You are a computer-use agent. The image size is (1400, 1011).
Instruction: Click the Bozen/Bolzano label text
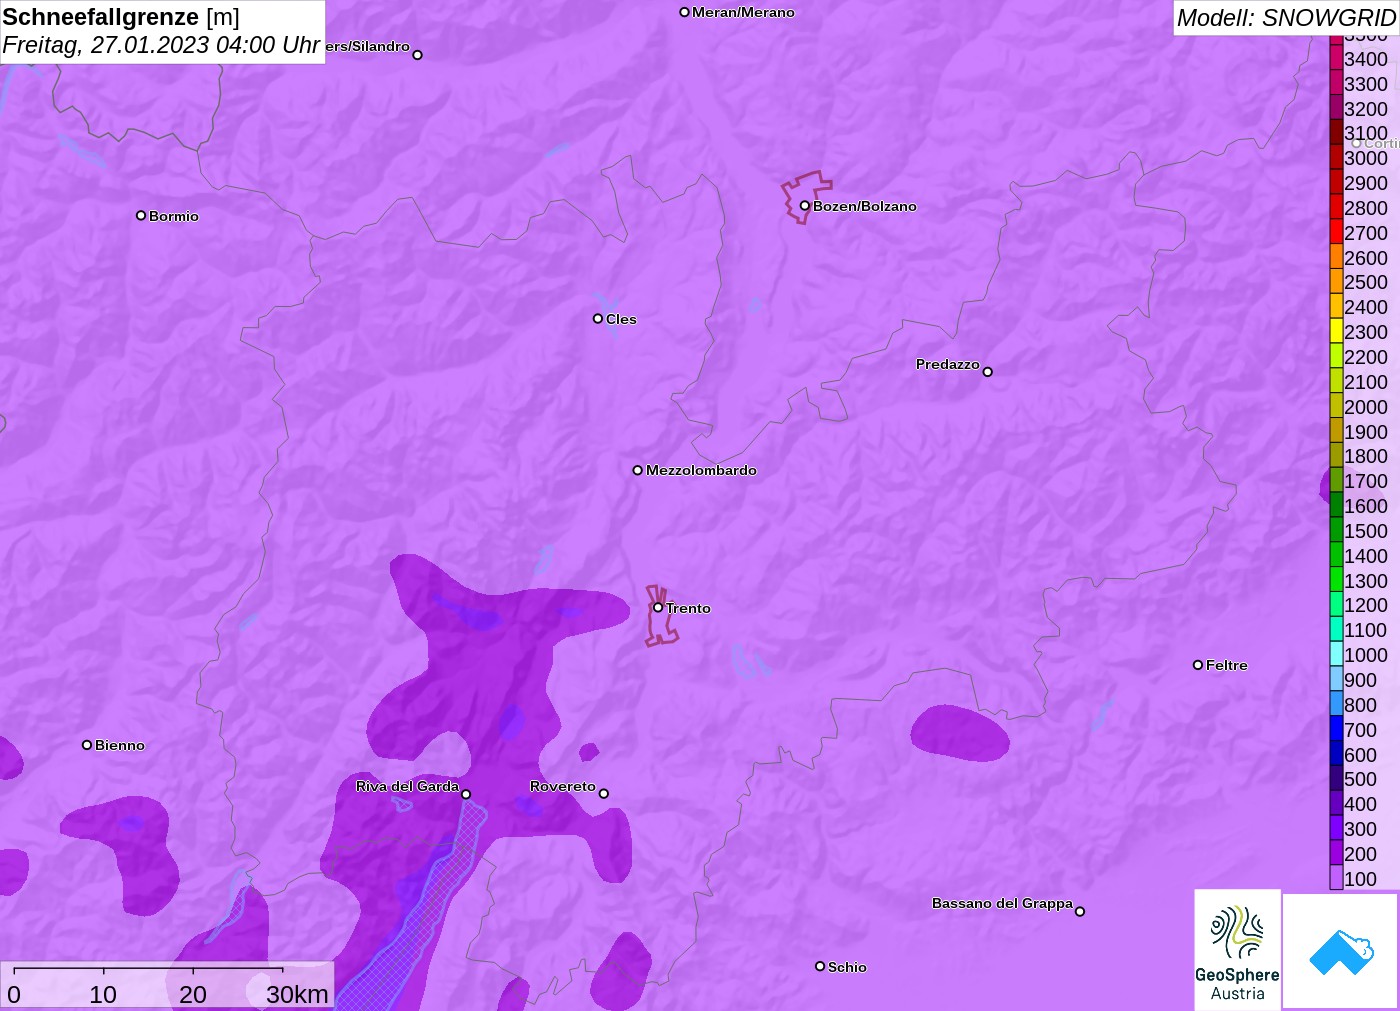(865, 206)
